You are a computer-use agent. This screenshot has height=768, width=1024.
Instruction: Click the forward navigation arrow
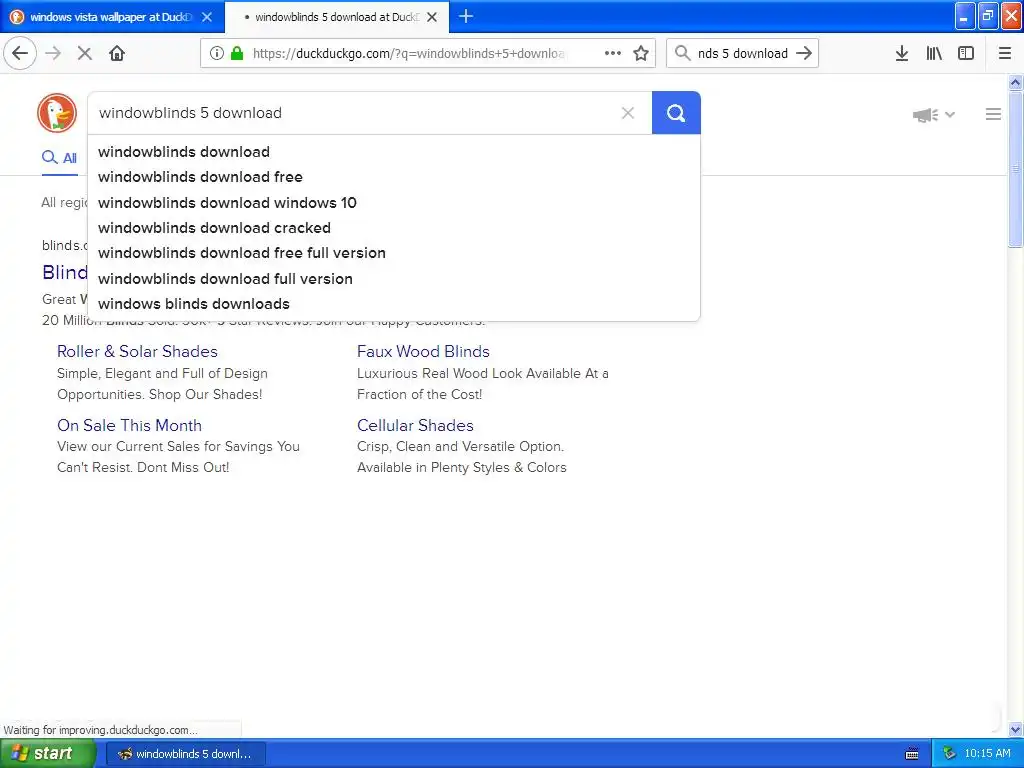(x=53, y=54)
